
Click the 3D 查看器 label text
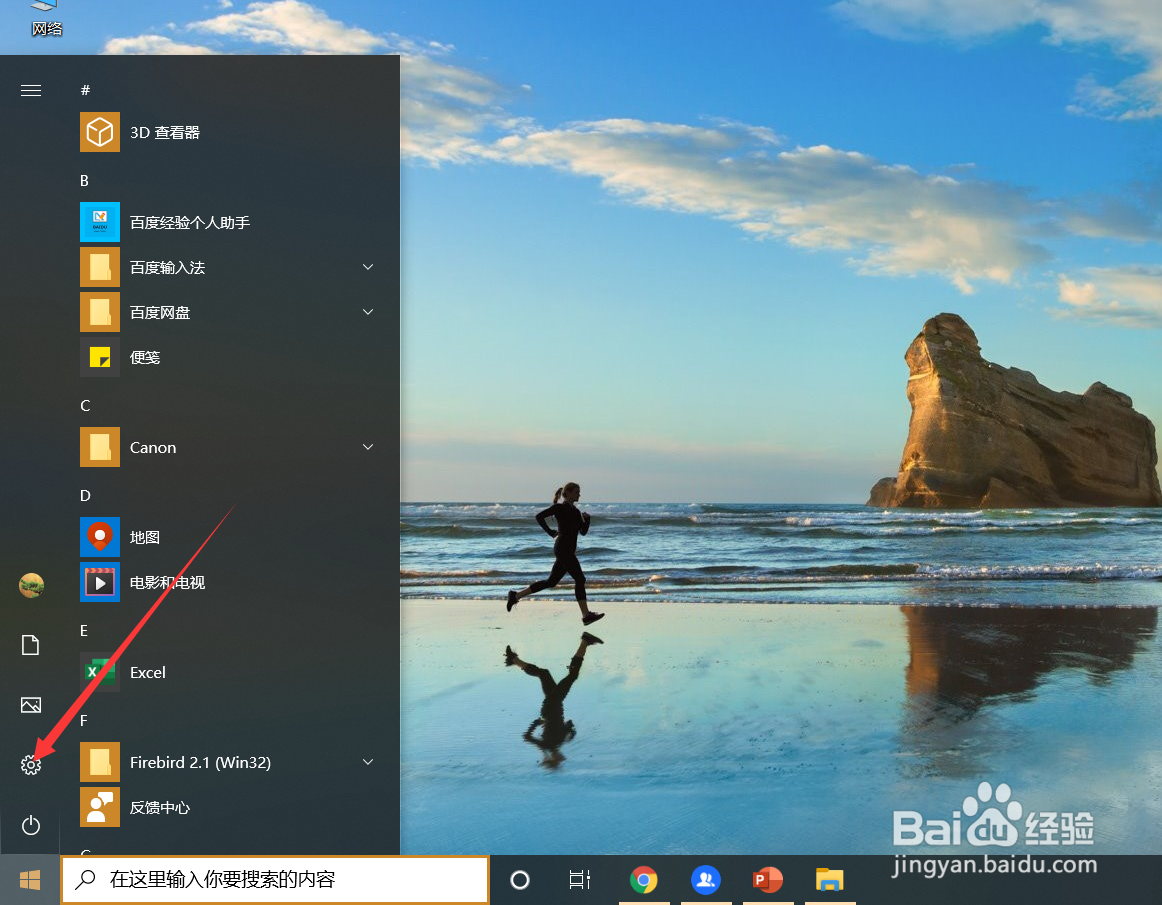165,133
